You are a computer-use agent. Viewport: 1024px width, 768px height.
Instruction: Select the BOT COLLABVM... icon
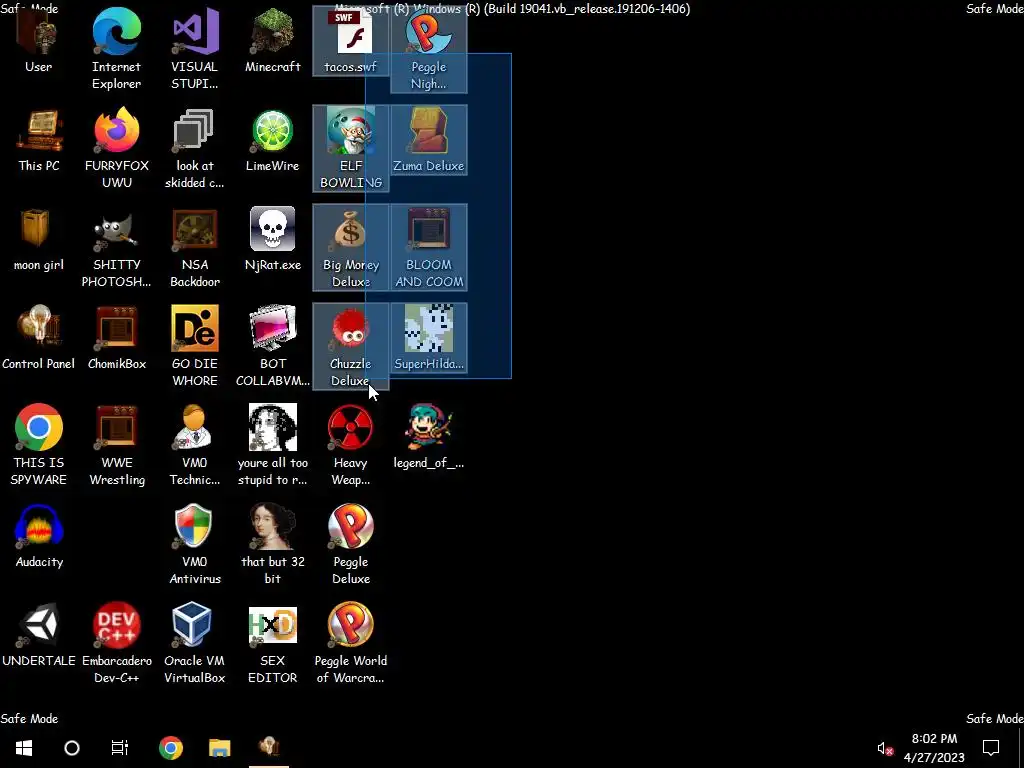tap(273, 346)
